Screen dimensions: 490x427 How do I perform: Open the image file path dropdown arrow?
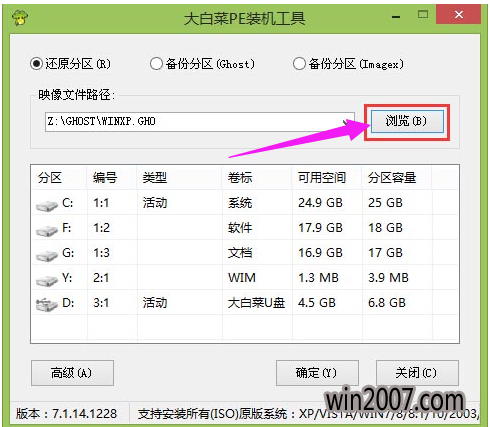pyautogui.click(x=347, y=122)
